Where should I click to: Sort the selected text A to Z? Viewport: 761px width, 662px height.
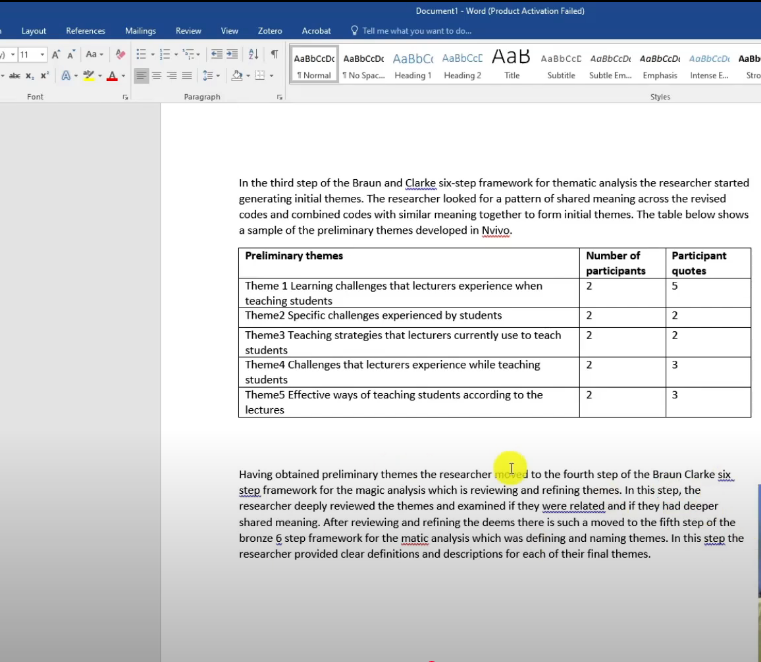pos(253,54)
